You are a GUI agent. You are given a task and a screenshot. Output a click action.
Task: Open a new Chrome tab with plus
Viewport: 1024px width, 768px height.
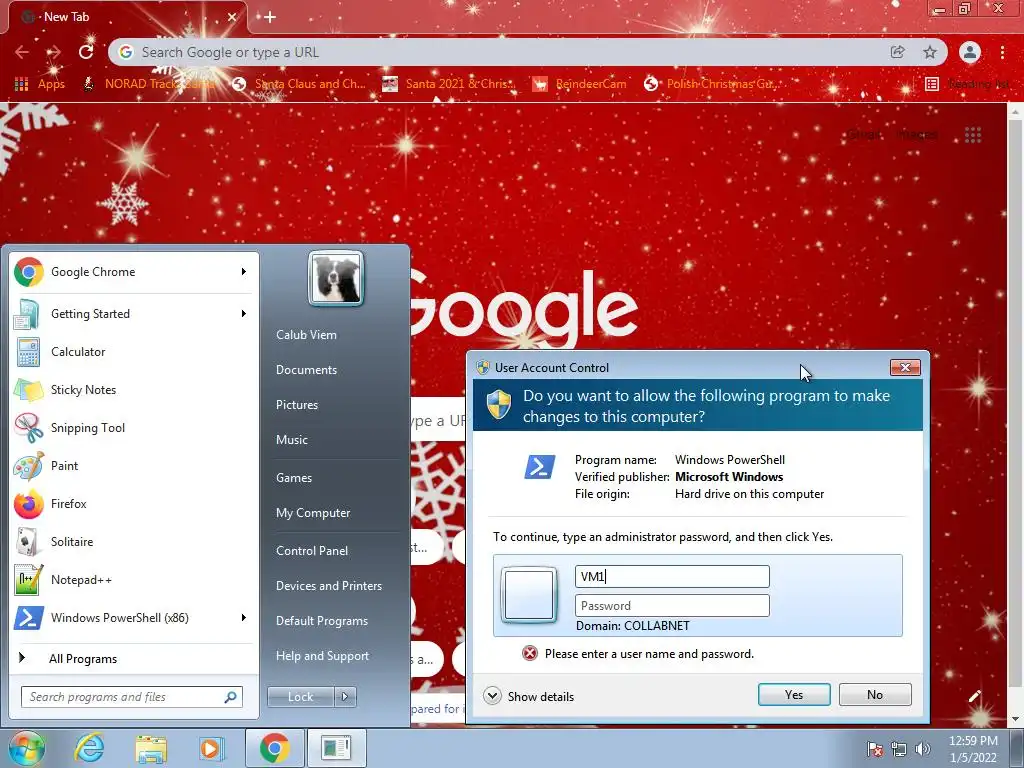click(270, 17)
